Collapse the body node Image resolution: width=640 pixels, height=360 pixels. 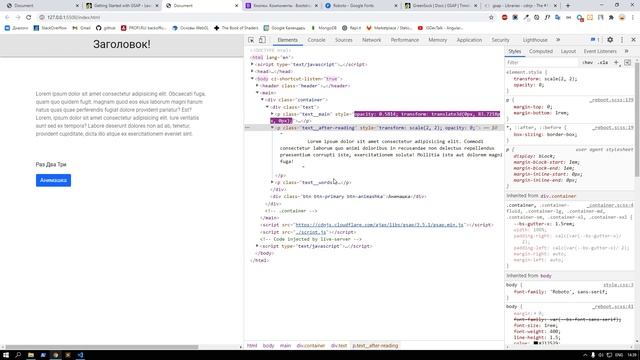[252, 78]
